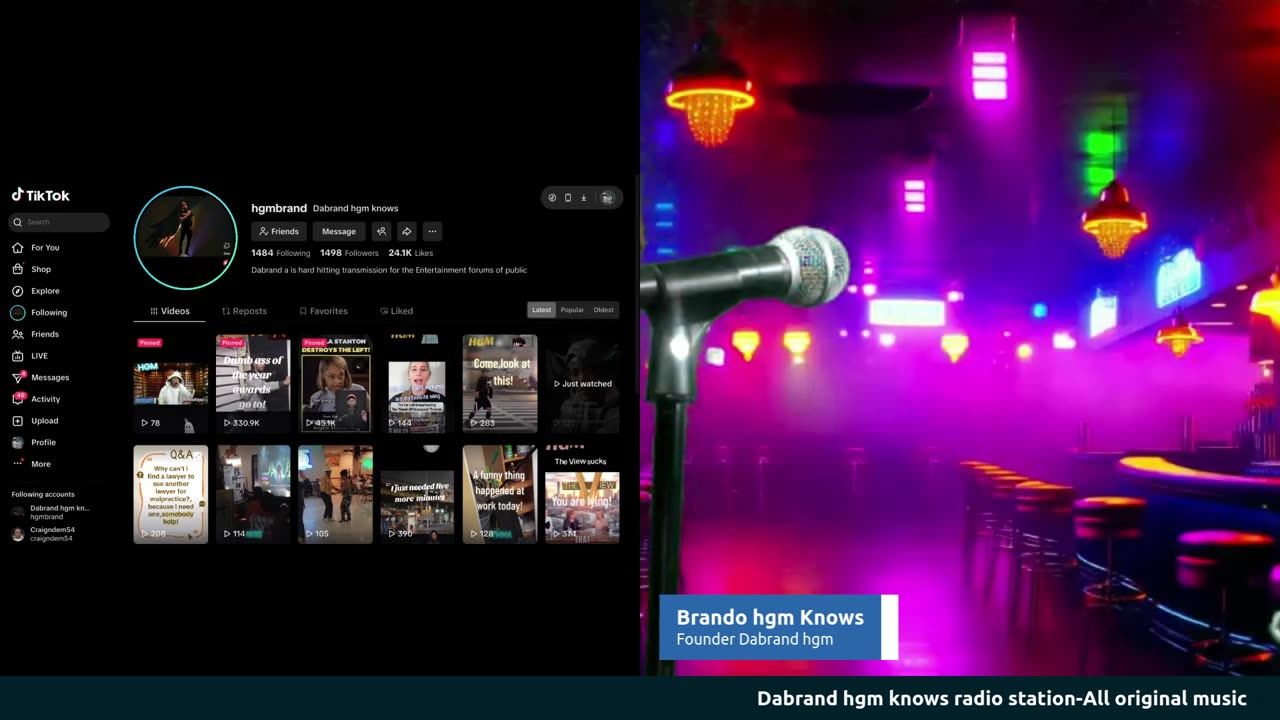1280x720 pixels.
Task: Open the For You feed
Action: tap(45, 247)
